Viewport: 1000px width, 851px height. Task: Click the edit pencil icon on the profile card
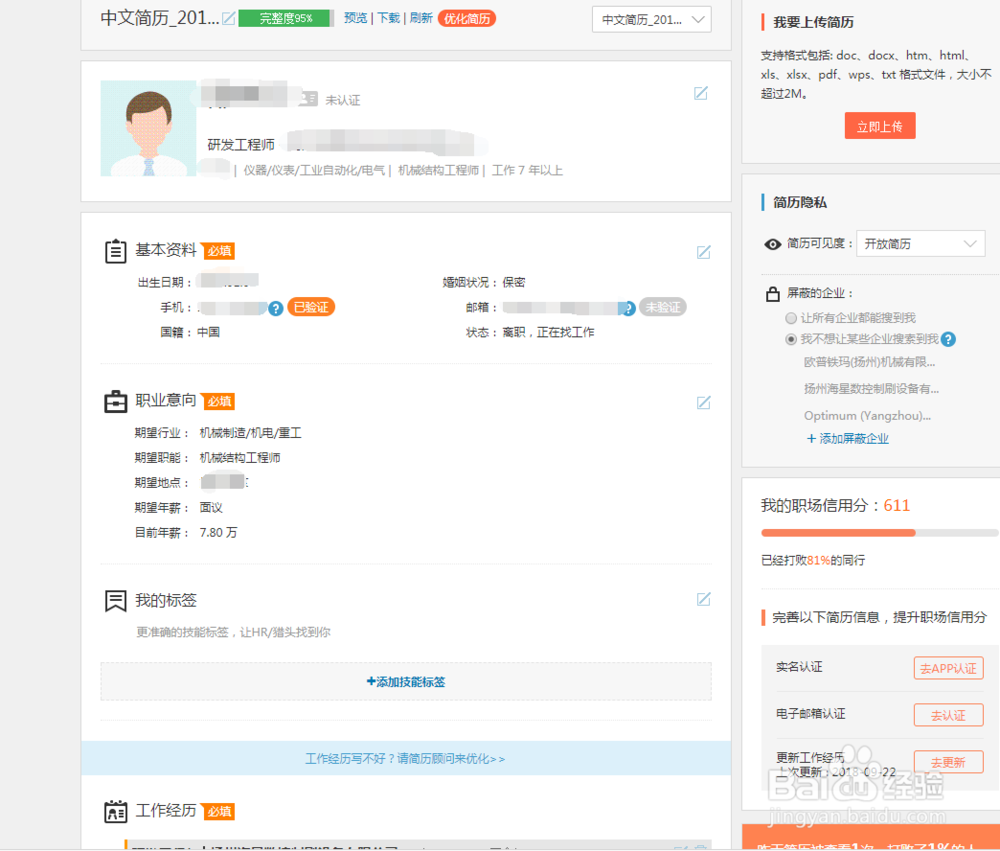701,93
